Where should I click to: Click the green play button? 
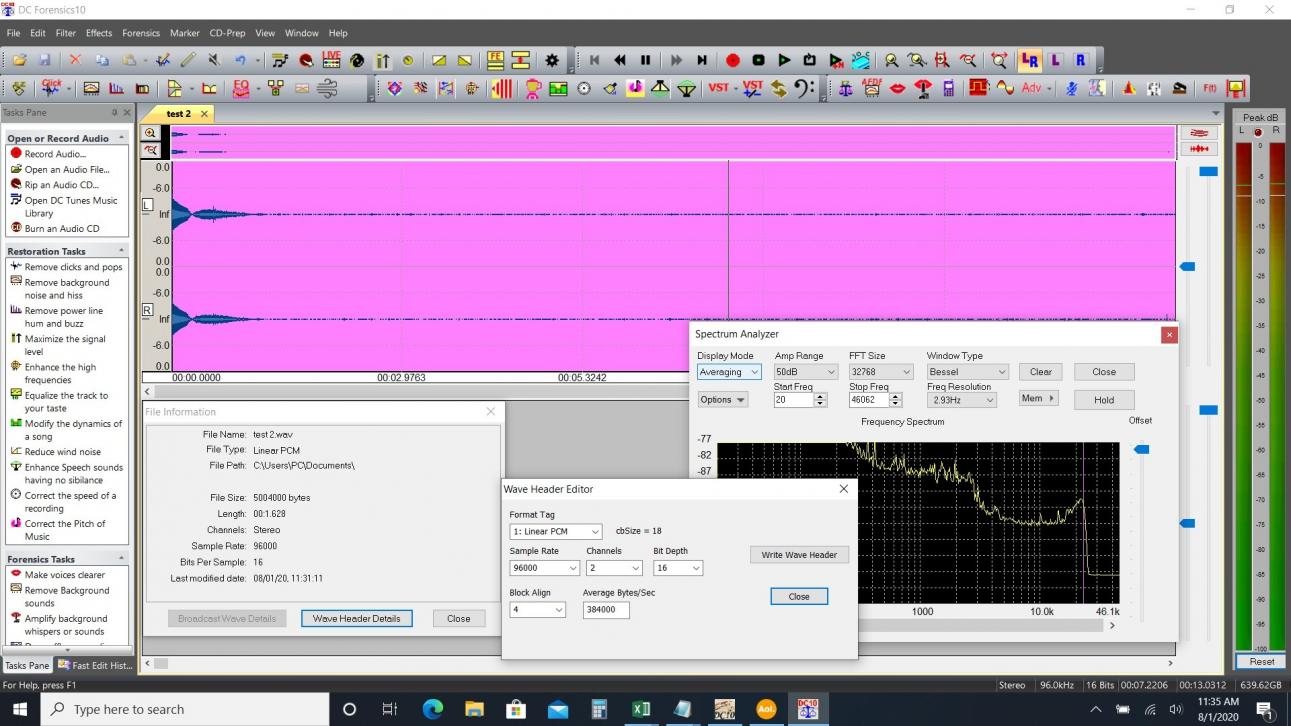click(x=784, y=60)
